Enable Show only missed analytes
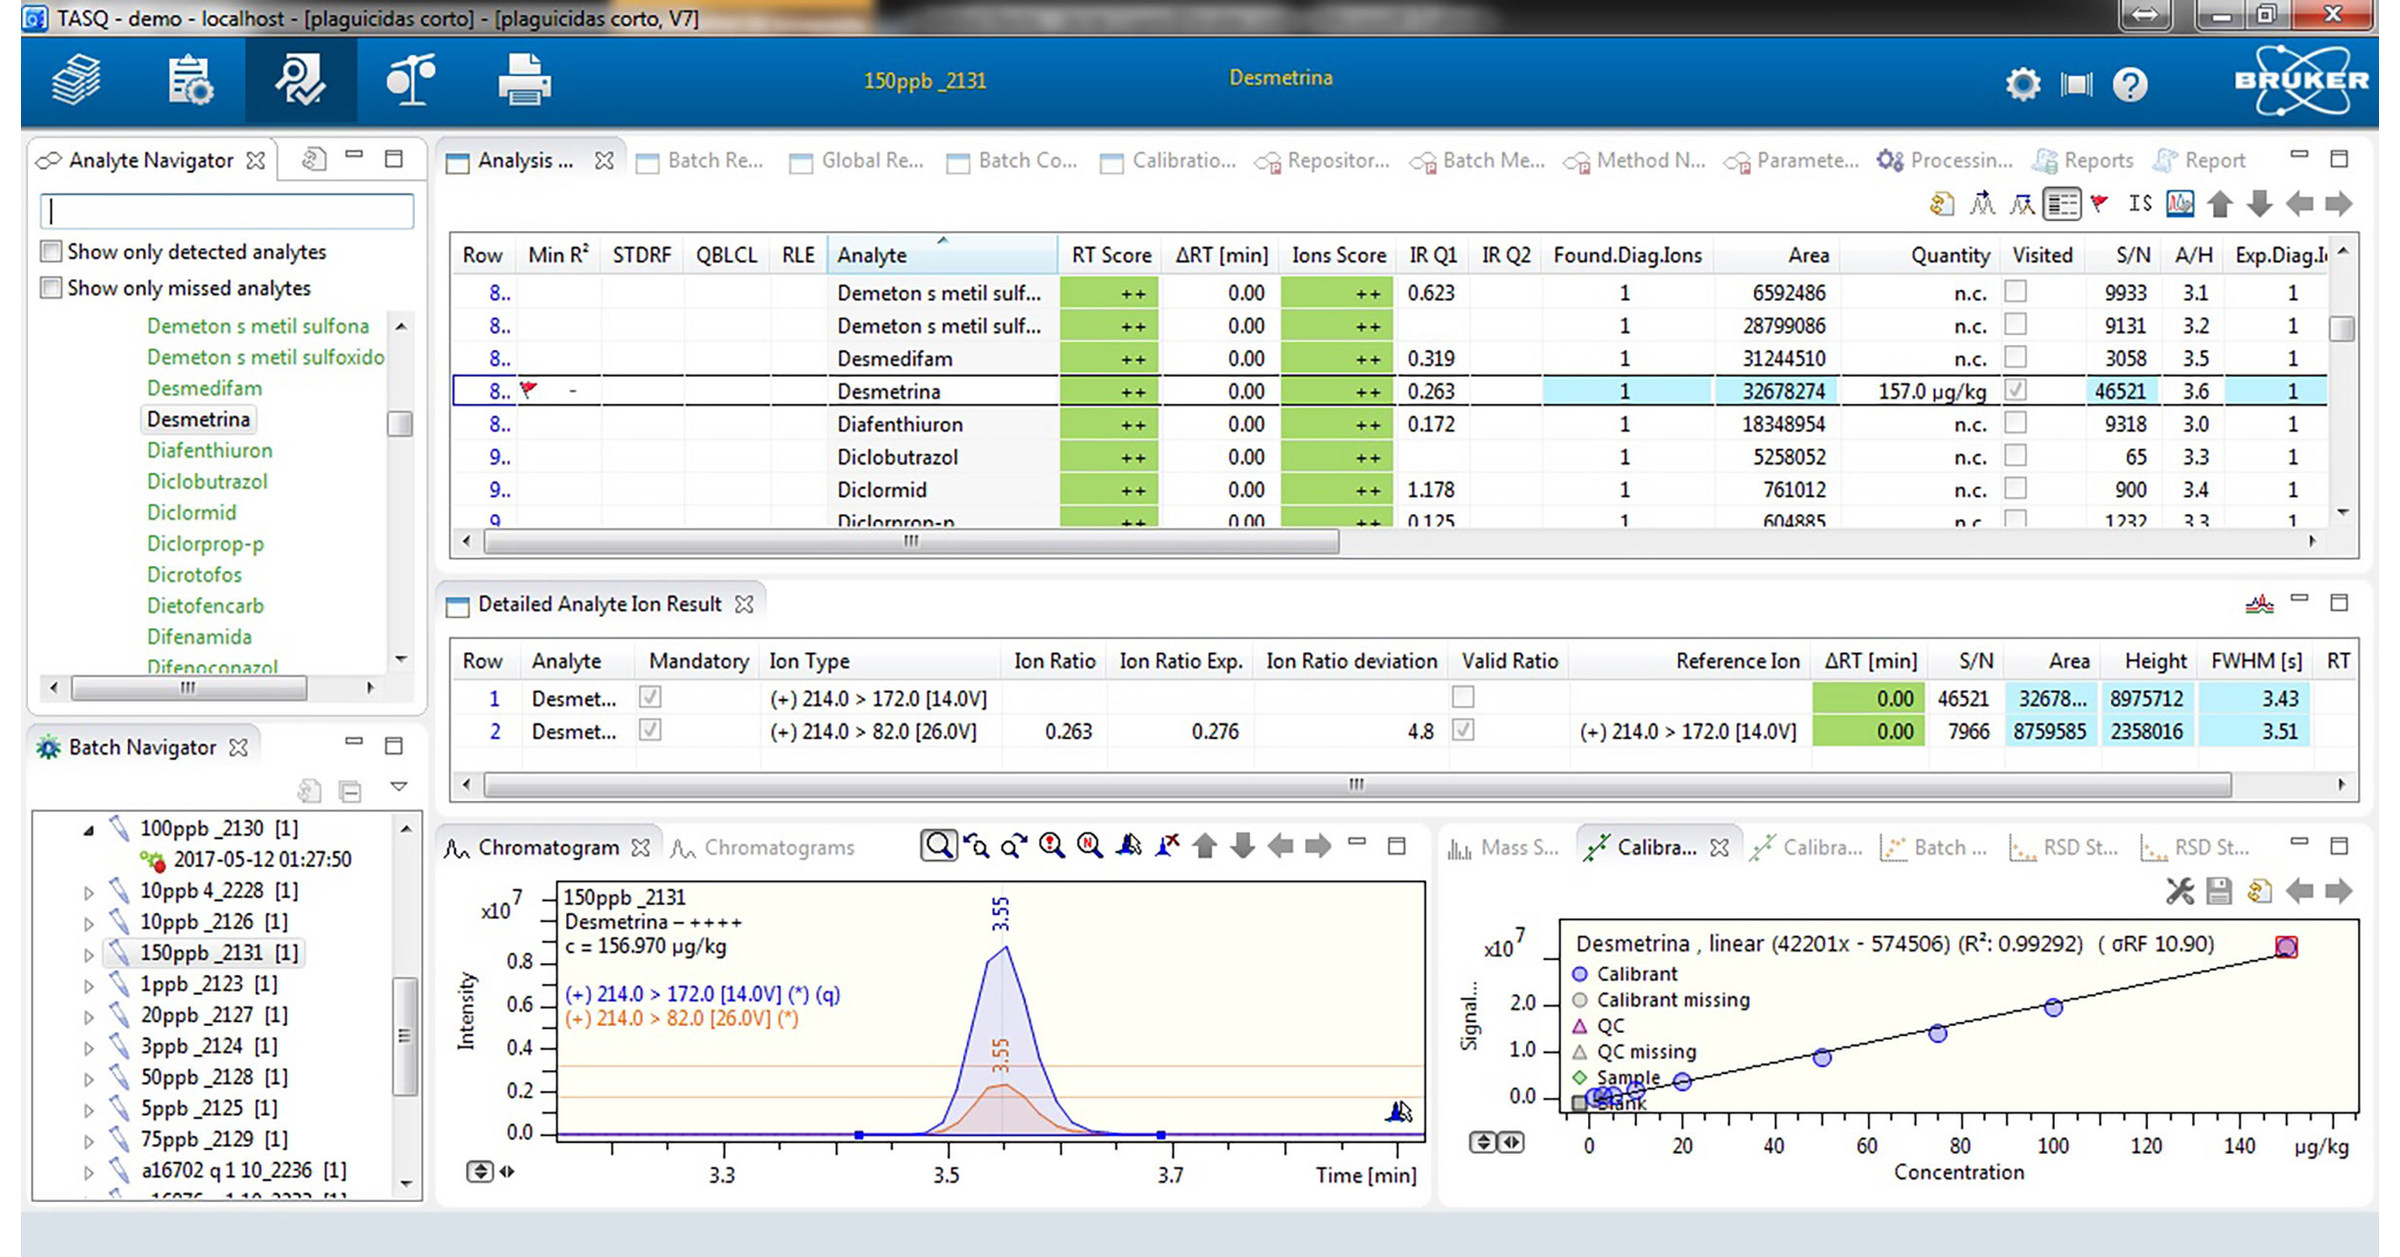 [x=51, y=288]
